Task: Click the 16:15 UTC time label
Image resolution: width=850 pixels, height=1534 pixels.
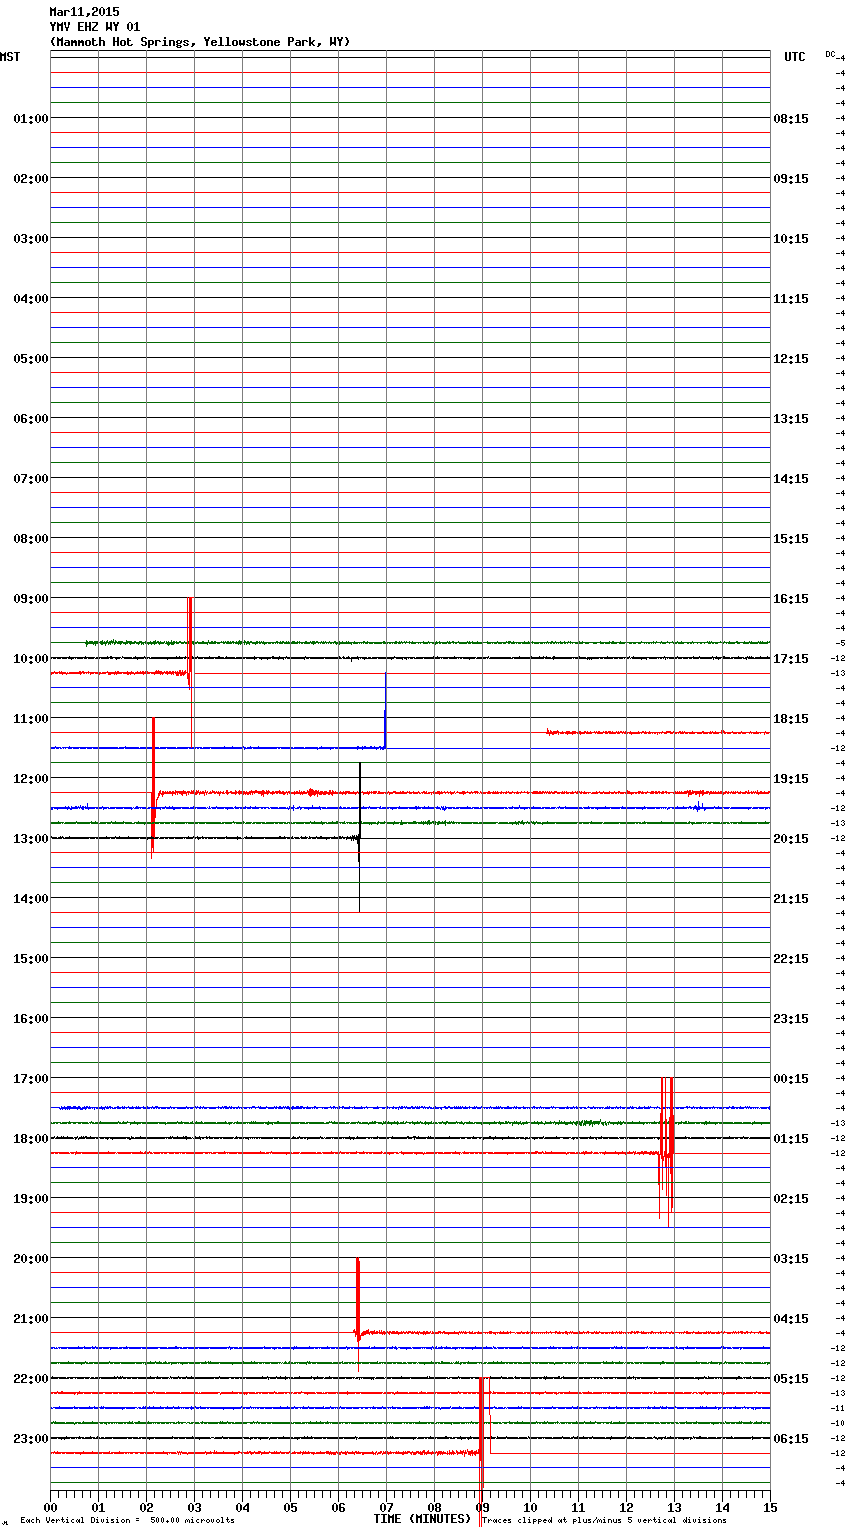Action: (791, 599)
